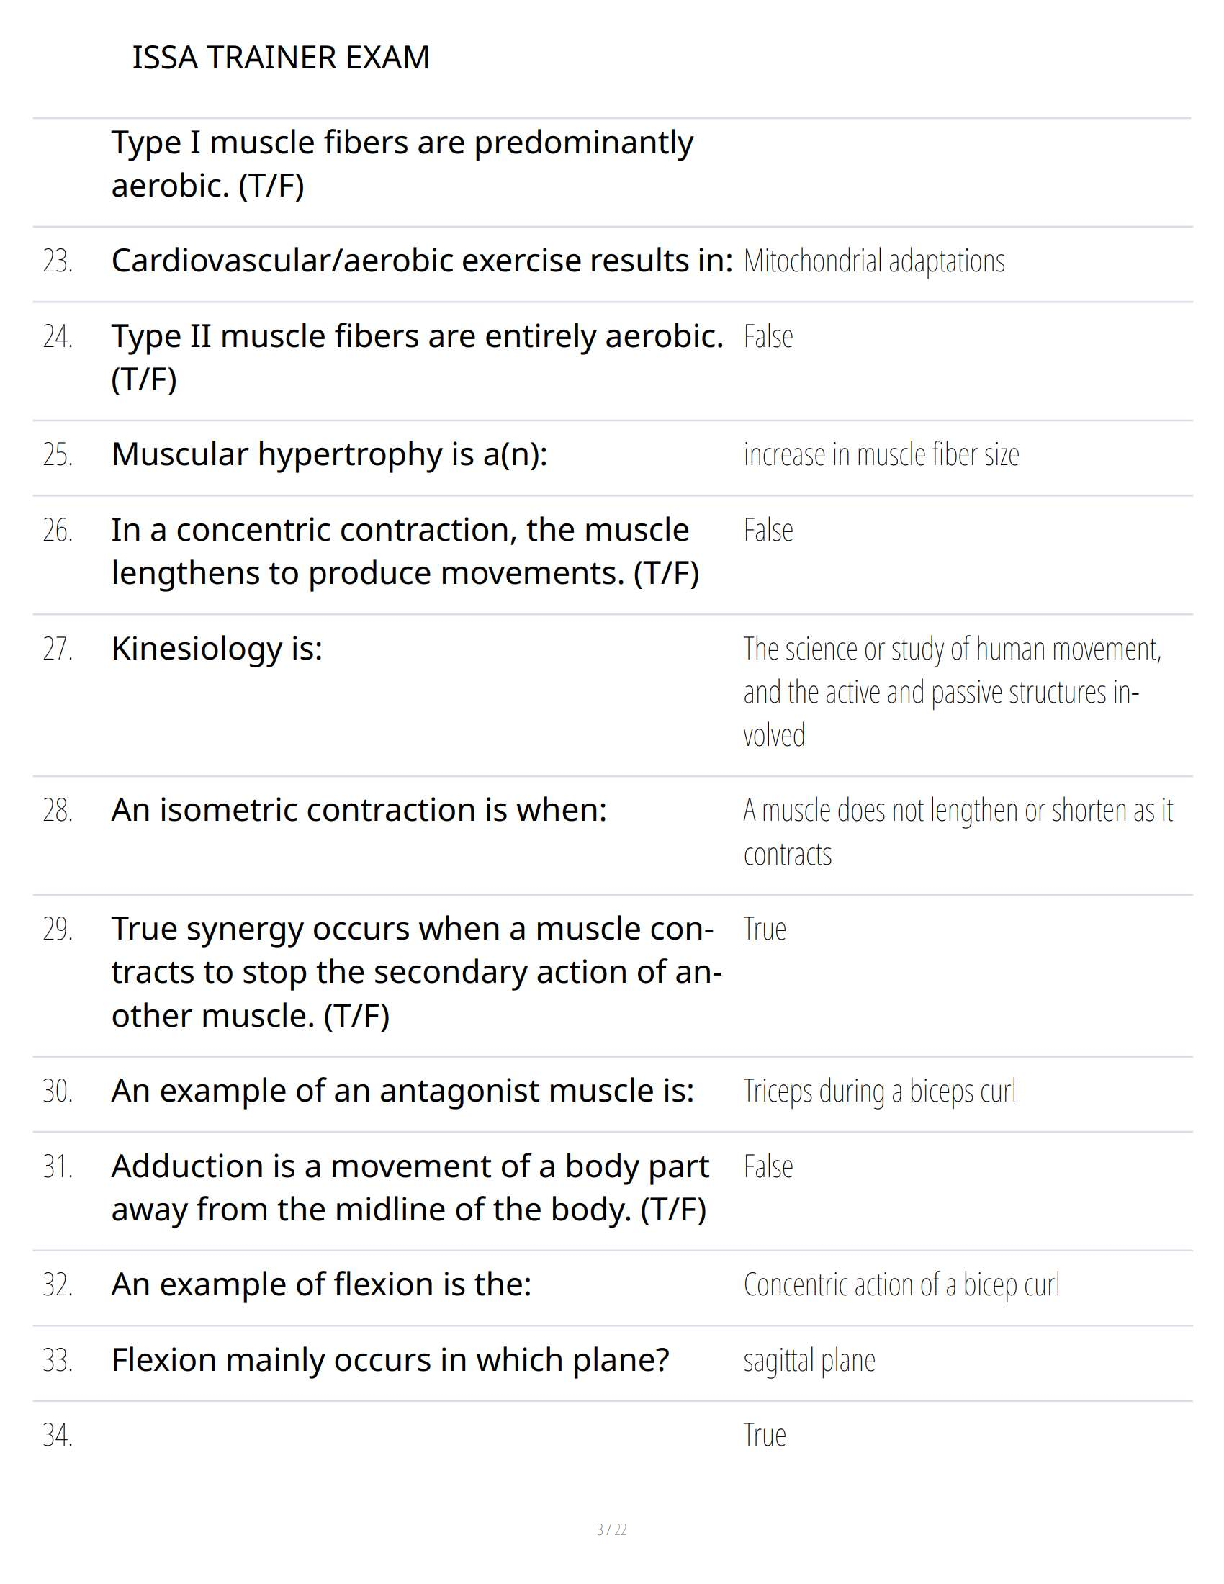Click the true synergy question text
The width and height of the screenshot is (1224, 1584).
pos(416,972)
